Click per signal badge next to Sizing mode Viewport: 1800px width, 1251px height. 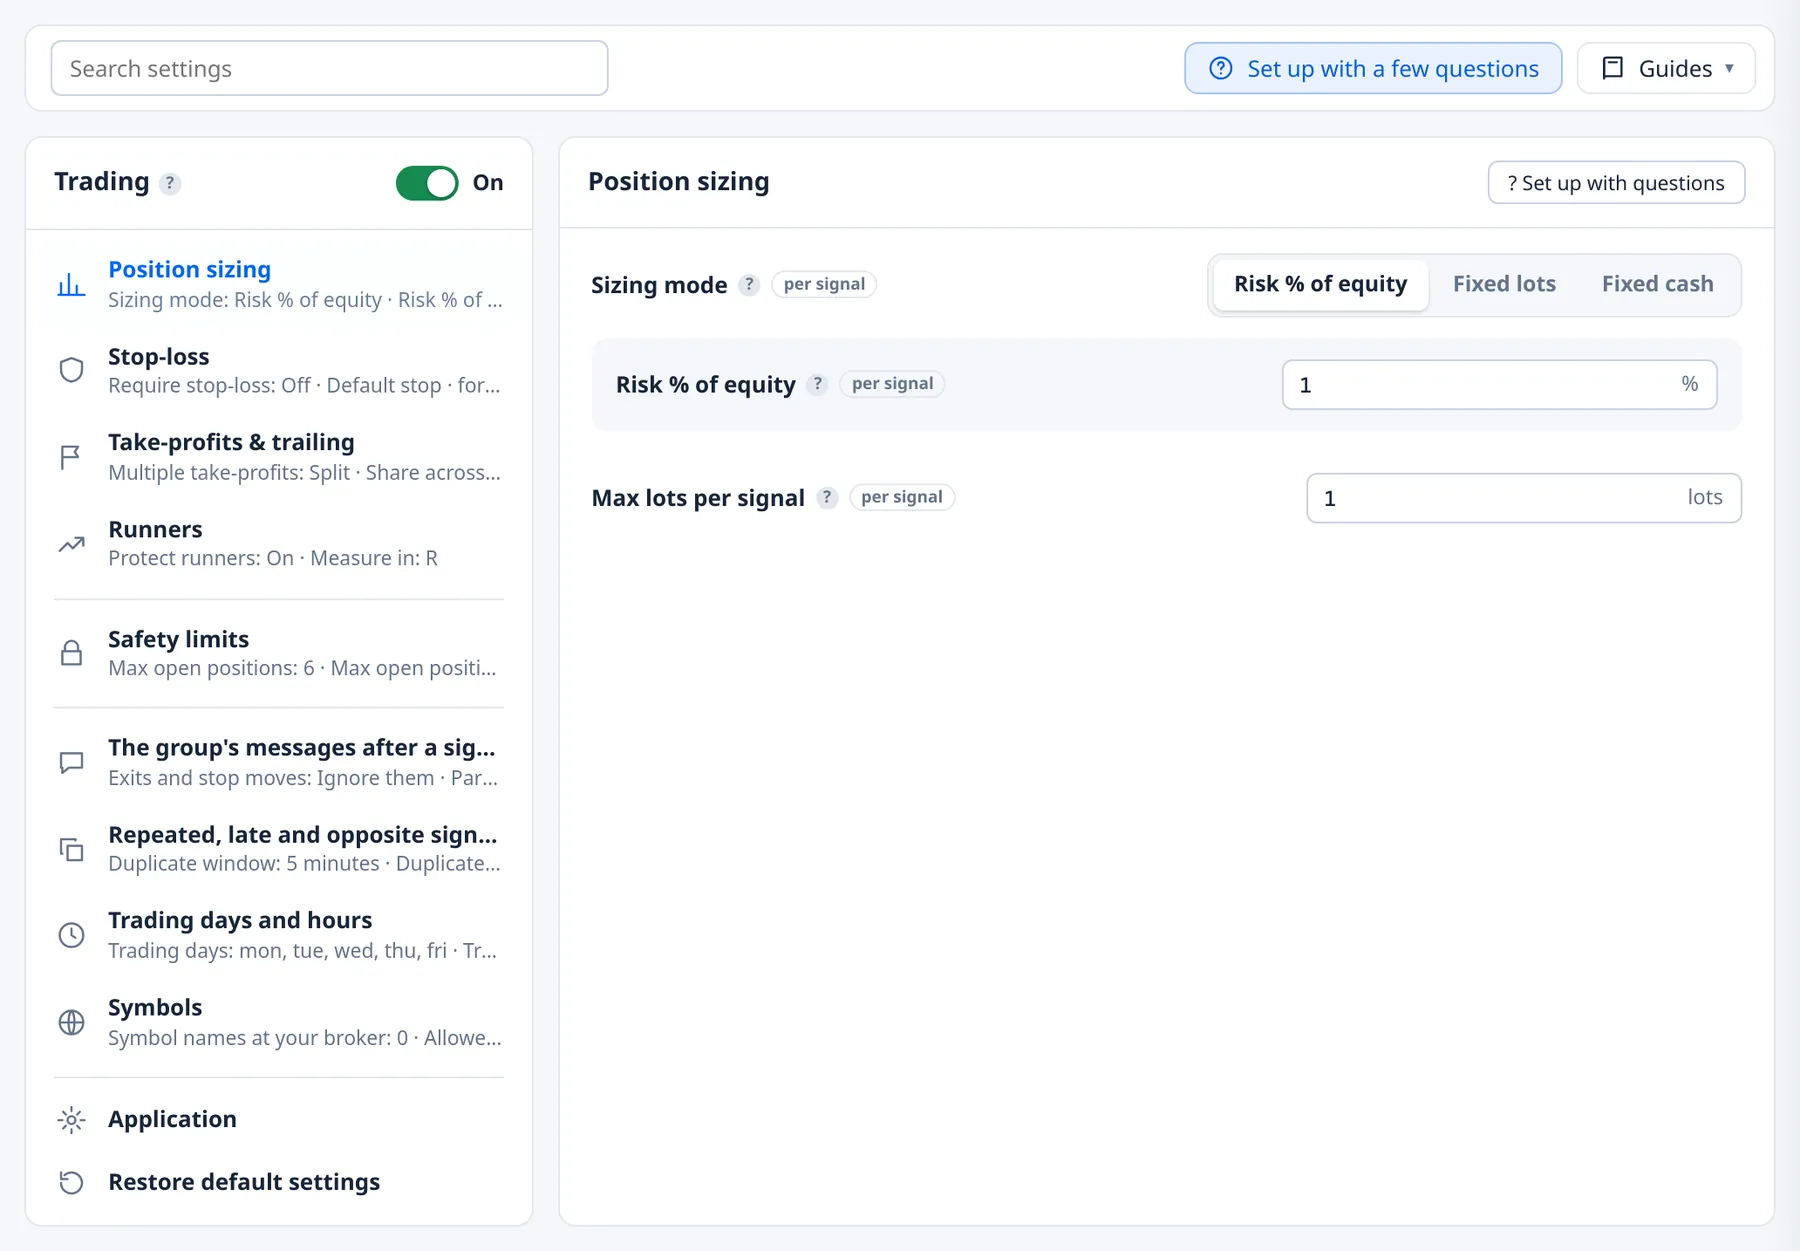click(x=824, y=284)
